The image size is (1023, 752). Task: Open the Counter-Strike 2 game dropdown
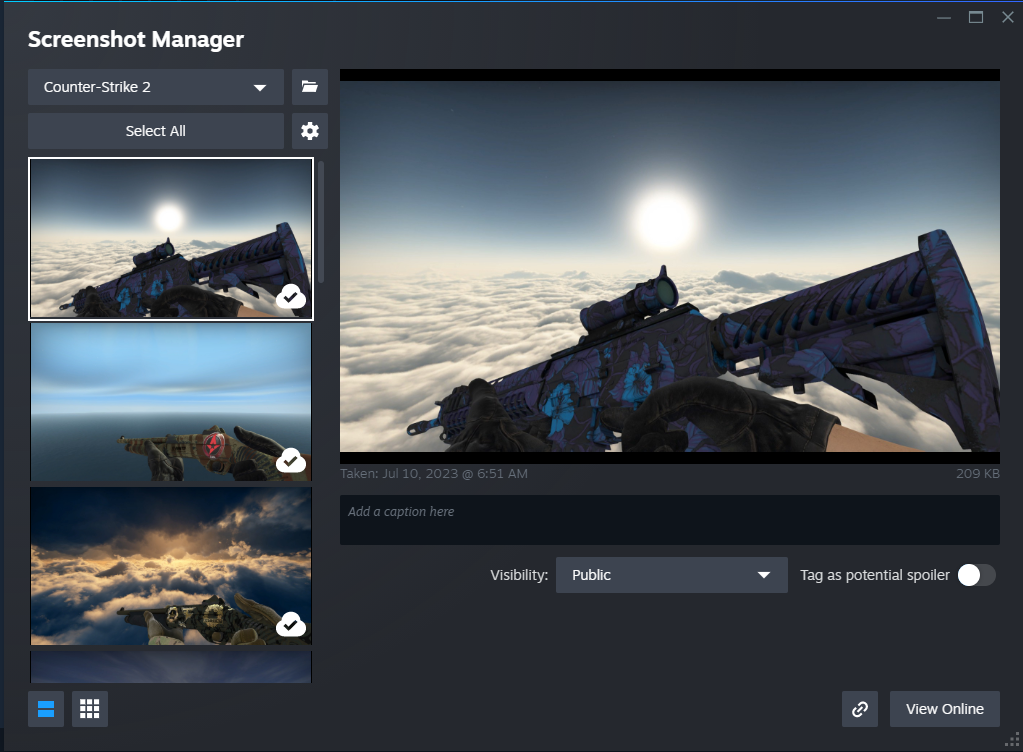(156, 87)
